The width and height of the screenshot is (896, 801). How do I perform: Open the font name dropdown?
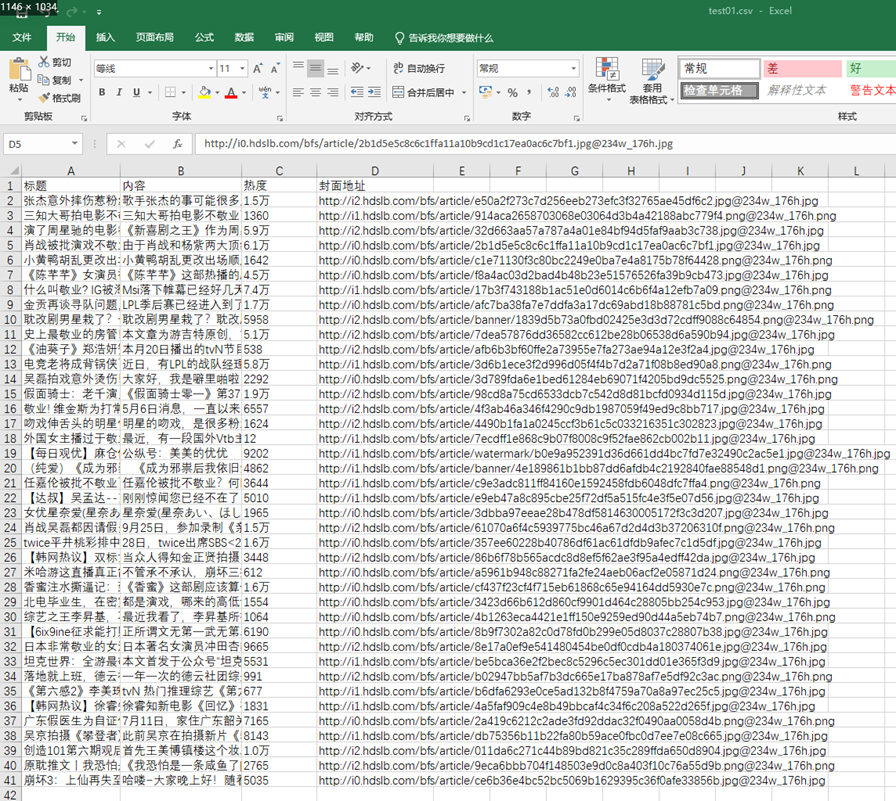pos(211,69)
